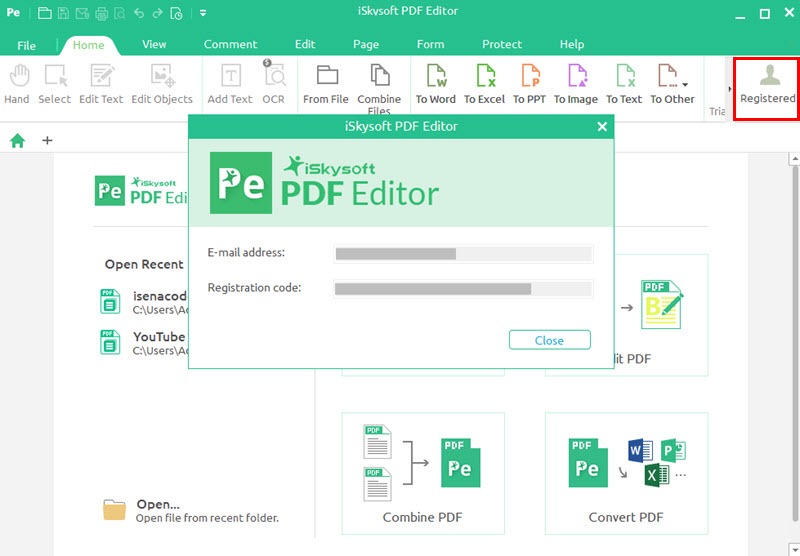Screen dimensions: 800x556
Task: Add a new tab with plus icon
Action: [47, 140]
